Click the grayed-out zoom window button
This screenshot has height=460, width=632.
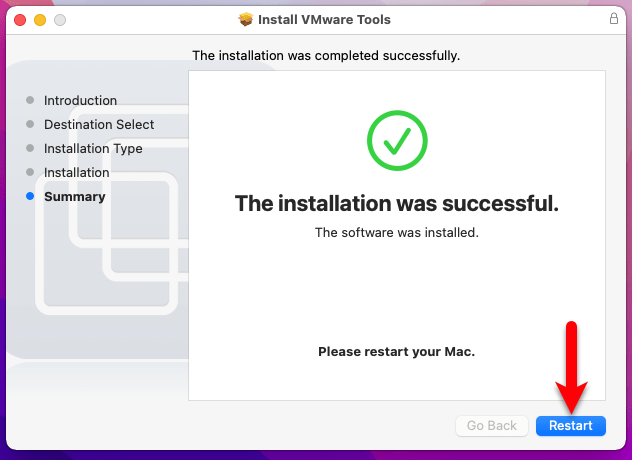click(x=60, y=20)
